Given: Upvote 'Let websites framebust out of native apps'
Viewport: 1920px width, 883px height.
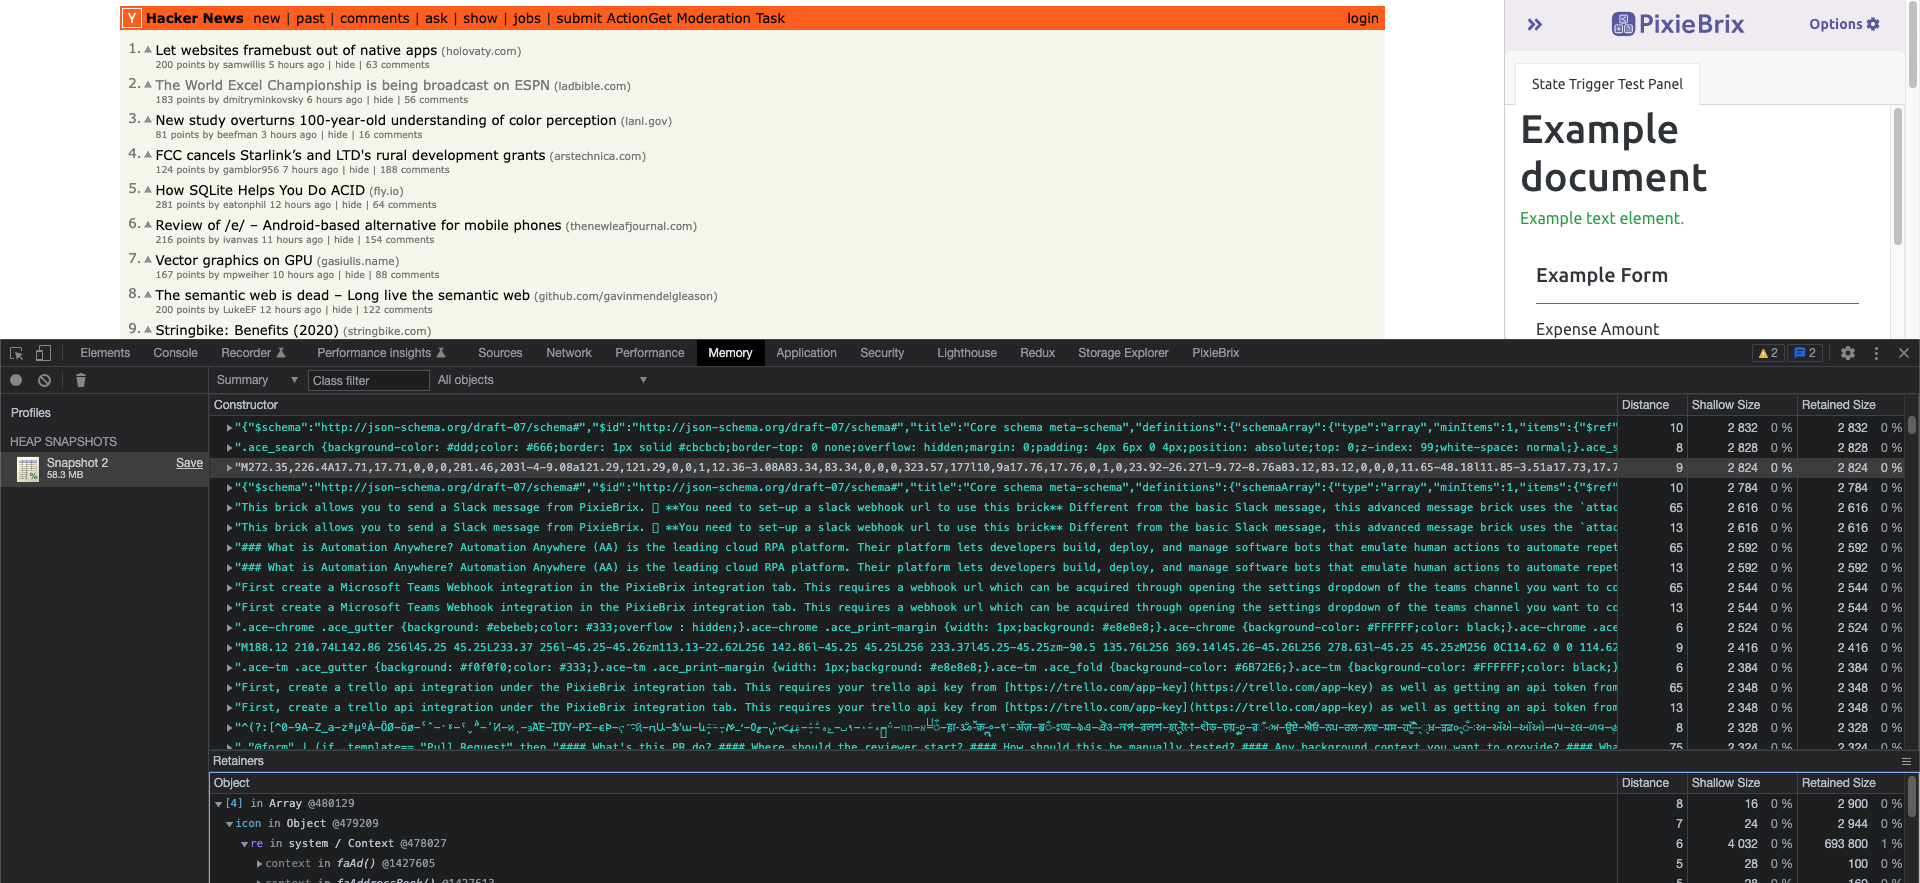Looking at the screenshot, I should pos(148,49).
